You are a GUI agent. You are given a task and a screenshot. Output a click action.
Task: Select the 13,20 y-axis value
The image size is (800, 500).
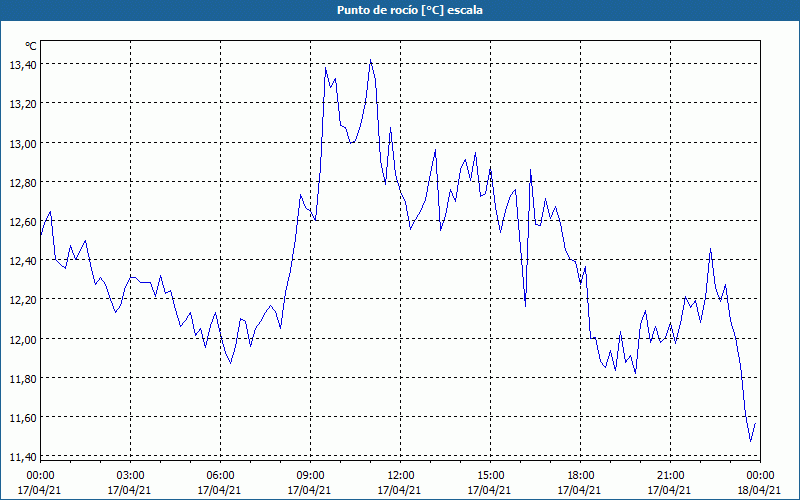22,104
